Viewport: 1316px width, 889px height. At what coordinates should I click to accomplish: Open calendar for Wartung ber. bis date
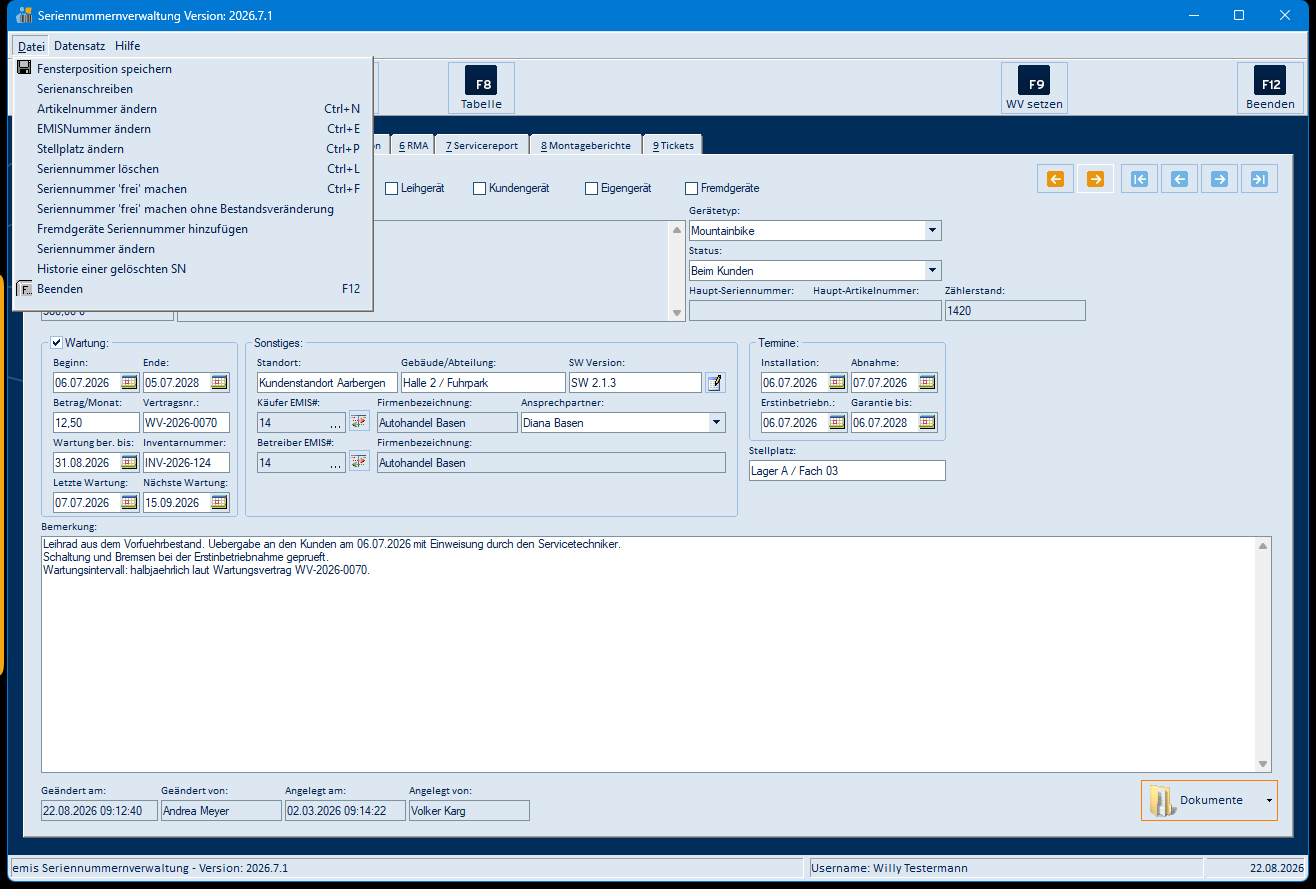[129, 462]
